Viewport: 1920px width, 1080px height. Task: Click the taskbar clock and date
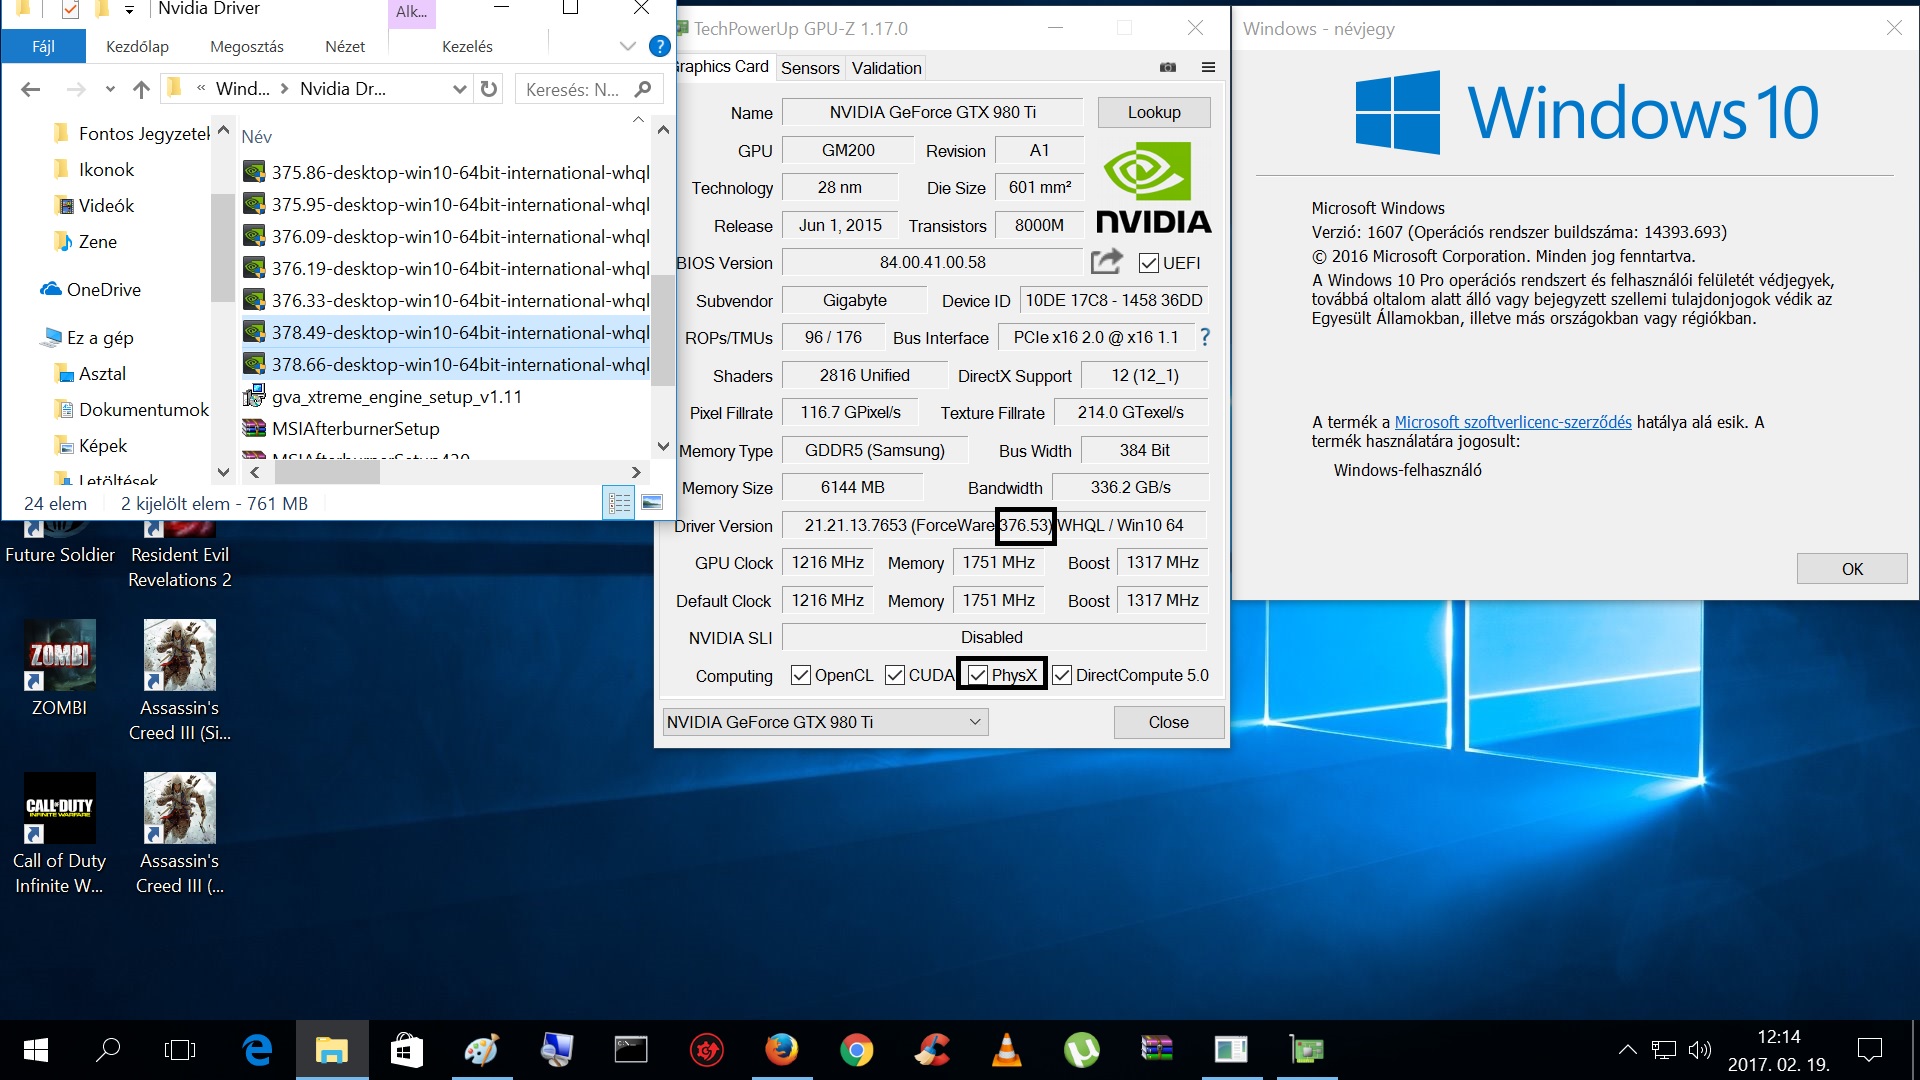coord(1778,1050)
